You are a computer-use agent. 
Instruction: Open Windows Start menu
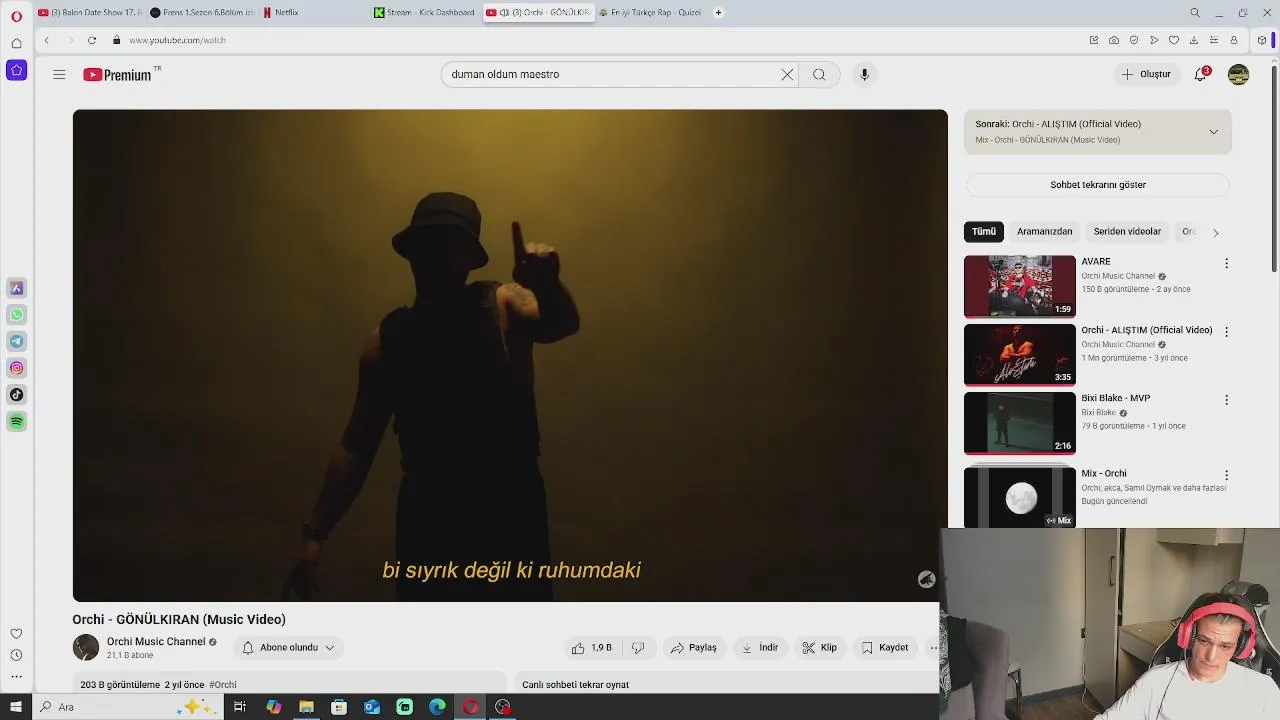click(x=15, y=707)
